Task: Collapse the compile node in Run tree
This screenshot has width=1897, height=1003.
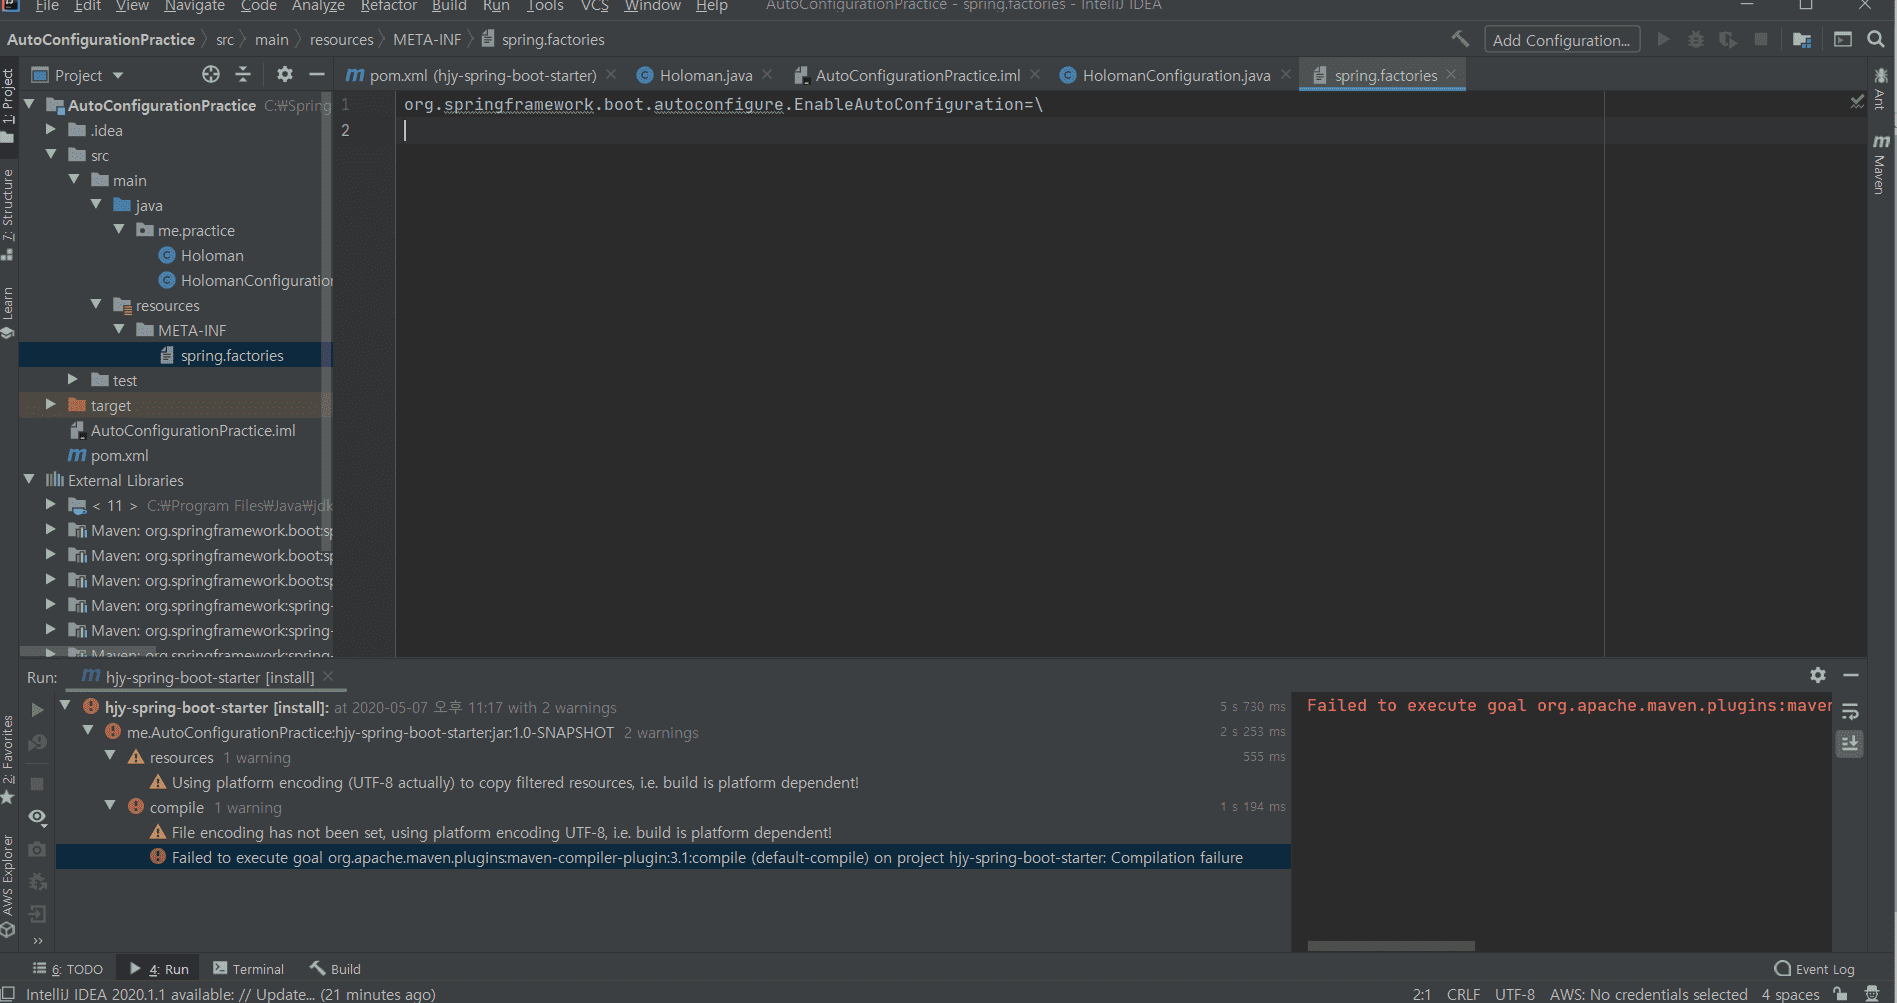Action: (x=111, y=806)
